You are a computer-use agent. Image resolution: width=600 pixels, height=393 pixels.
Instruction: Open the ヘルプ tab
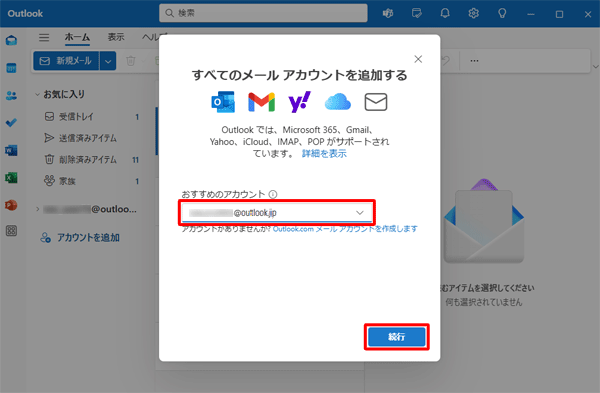pos(151,37)
